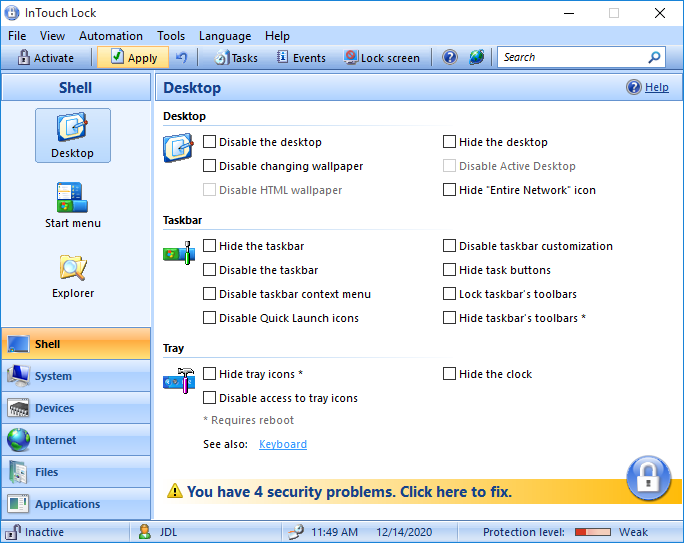Tick Disable taskbar context menu
684x543 pixels.
[209, 294]
